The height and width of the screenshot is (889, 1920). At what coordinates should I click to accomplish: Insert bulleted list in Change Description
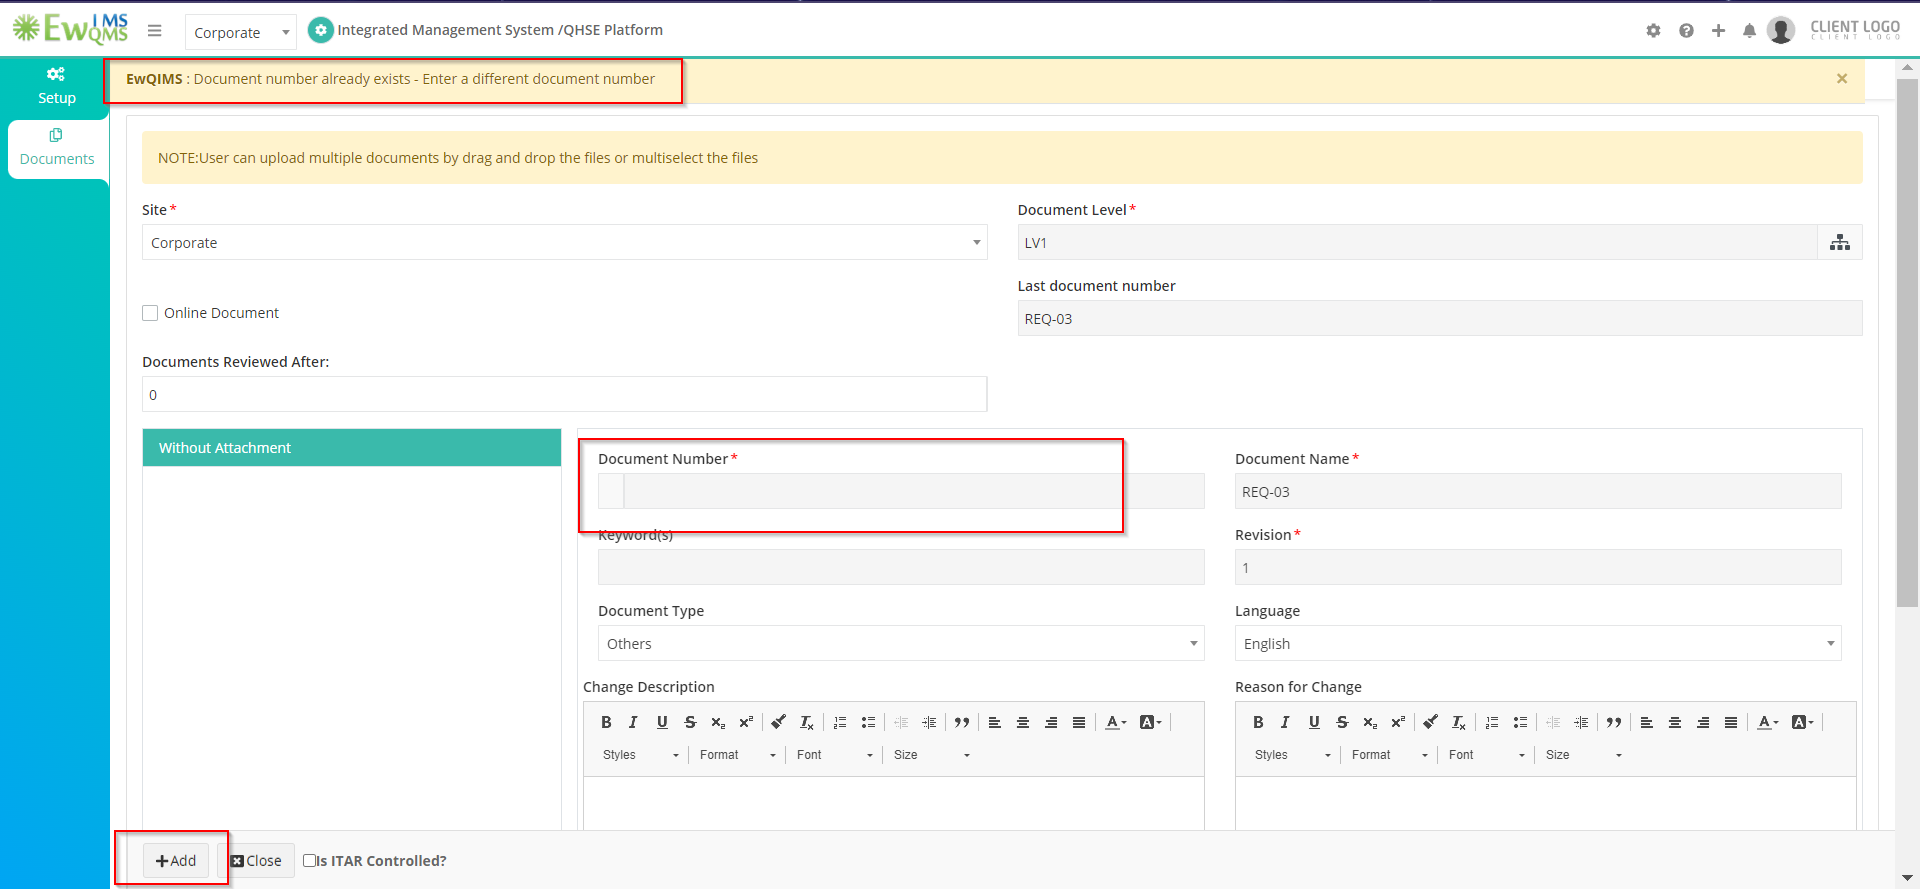(x=868, y=722)
